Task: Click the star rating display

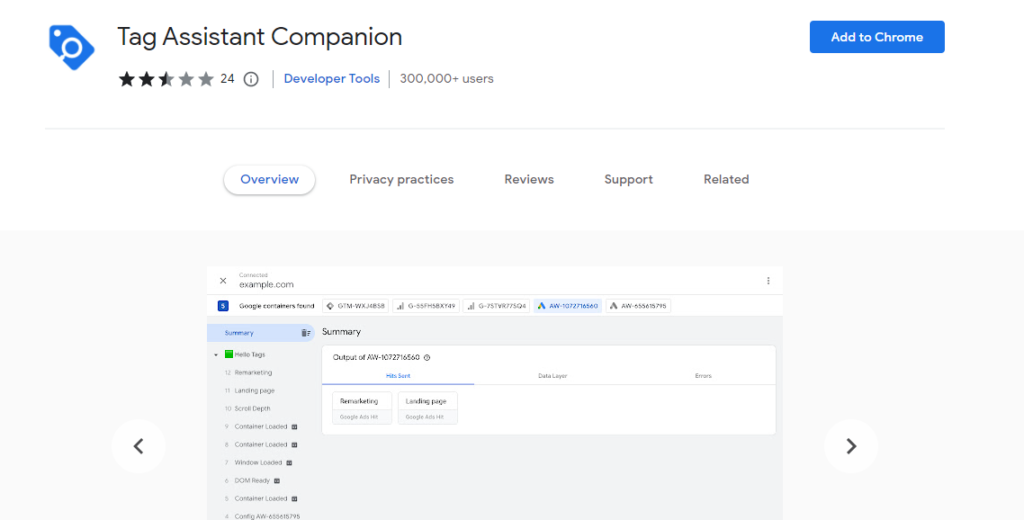Action: coord(167,79)
